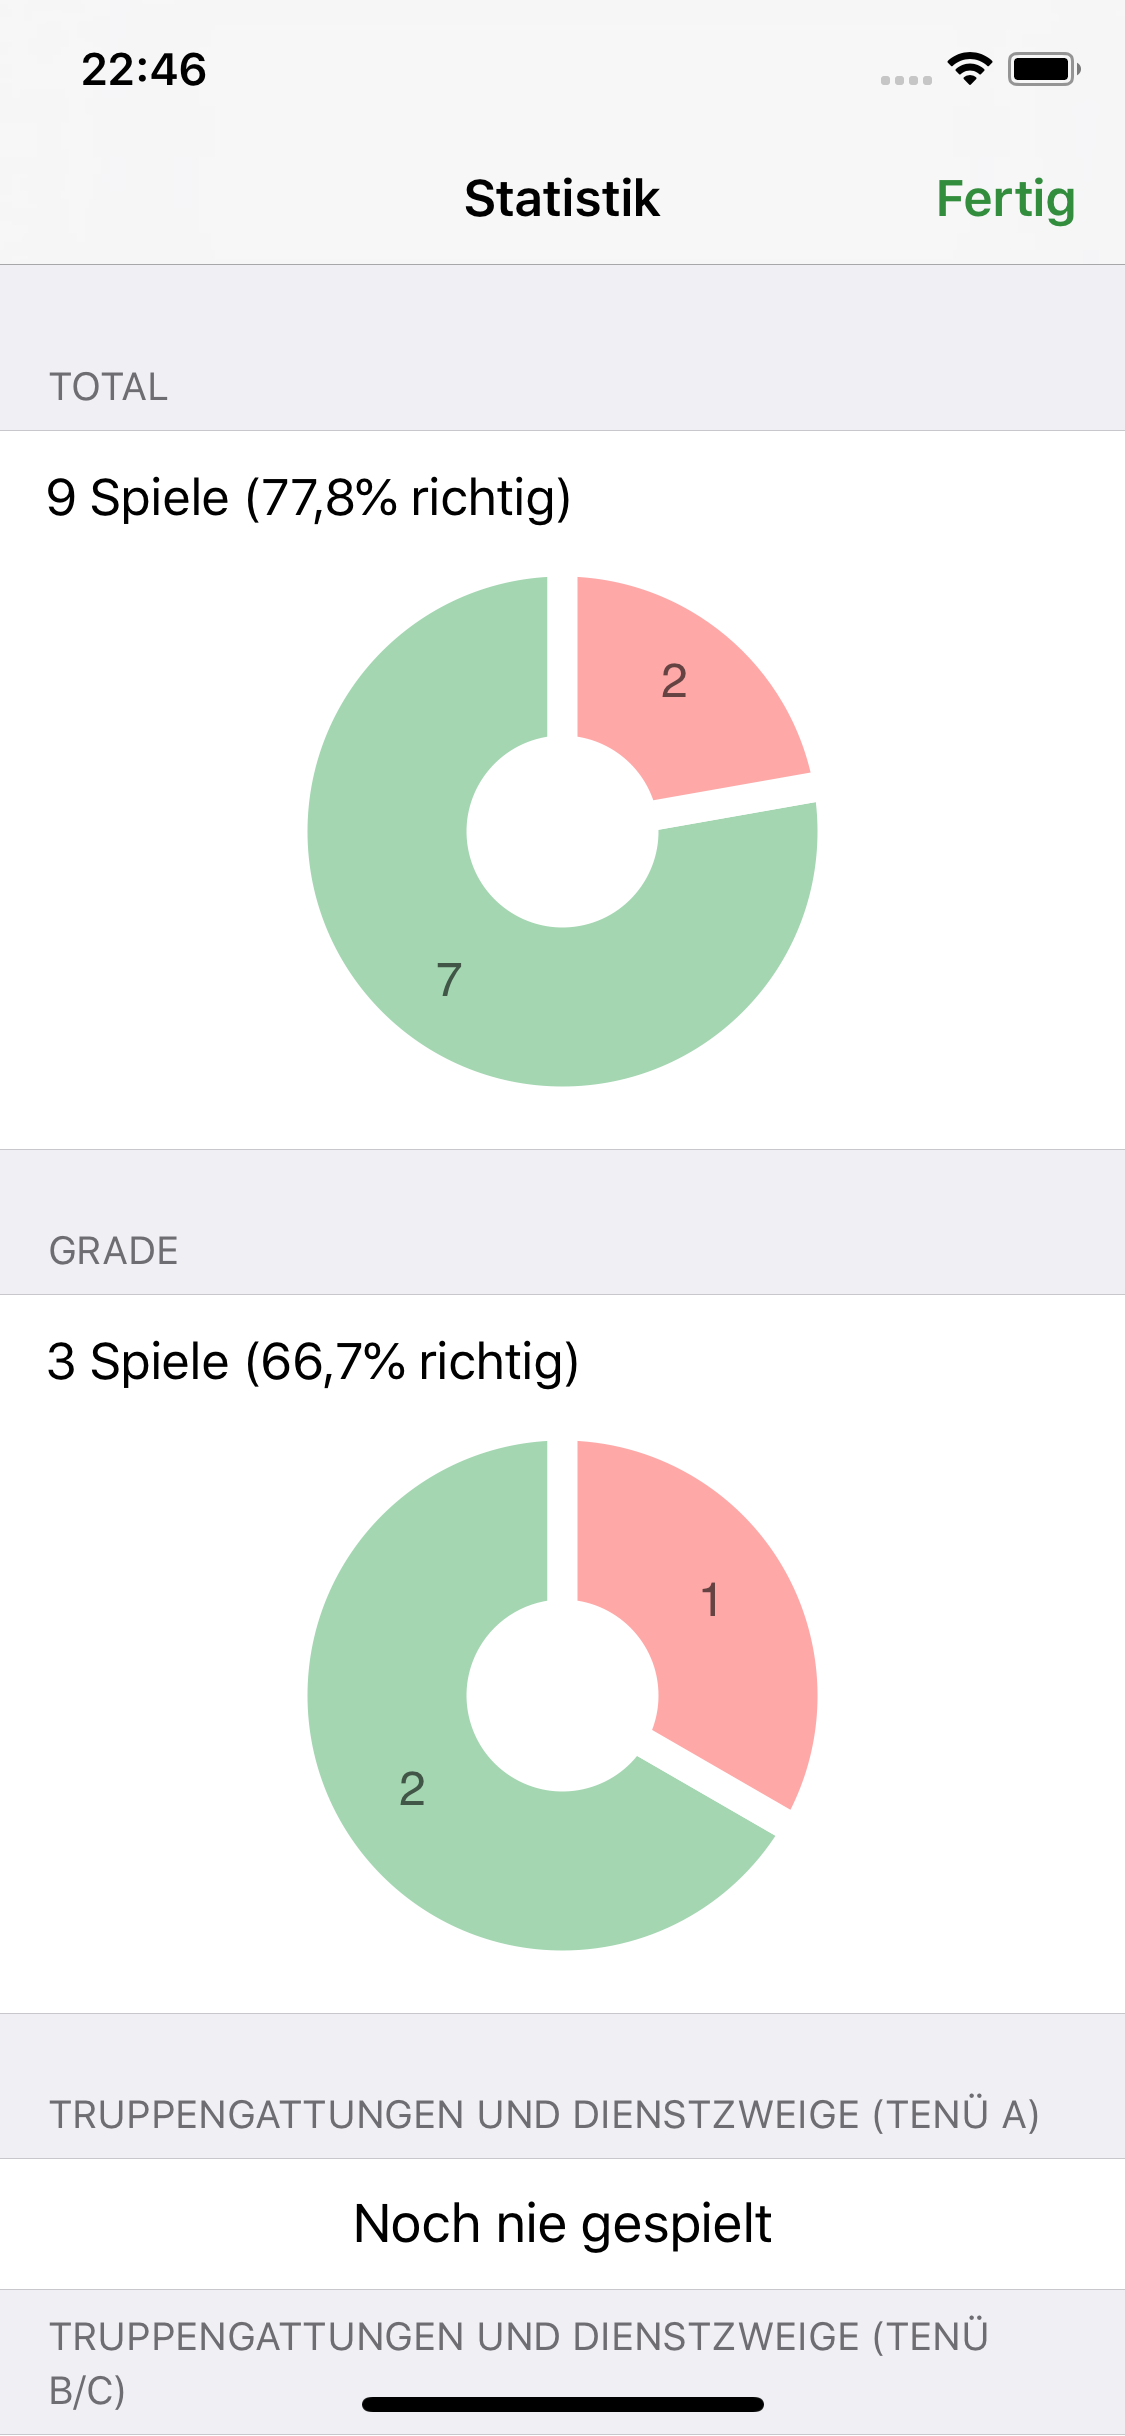This screenshot has height=2436, width=1125.
Task: Tap the Fertig button
Action: pos(1005,199)
